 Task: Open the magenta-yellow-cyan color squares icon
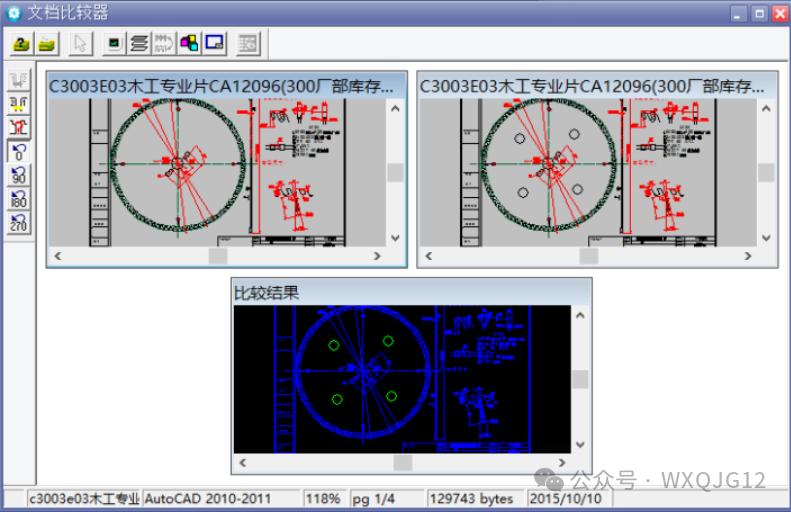pyautogui.click(x=189, y=44)
